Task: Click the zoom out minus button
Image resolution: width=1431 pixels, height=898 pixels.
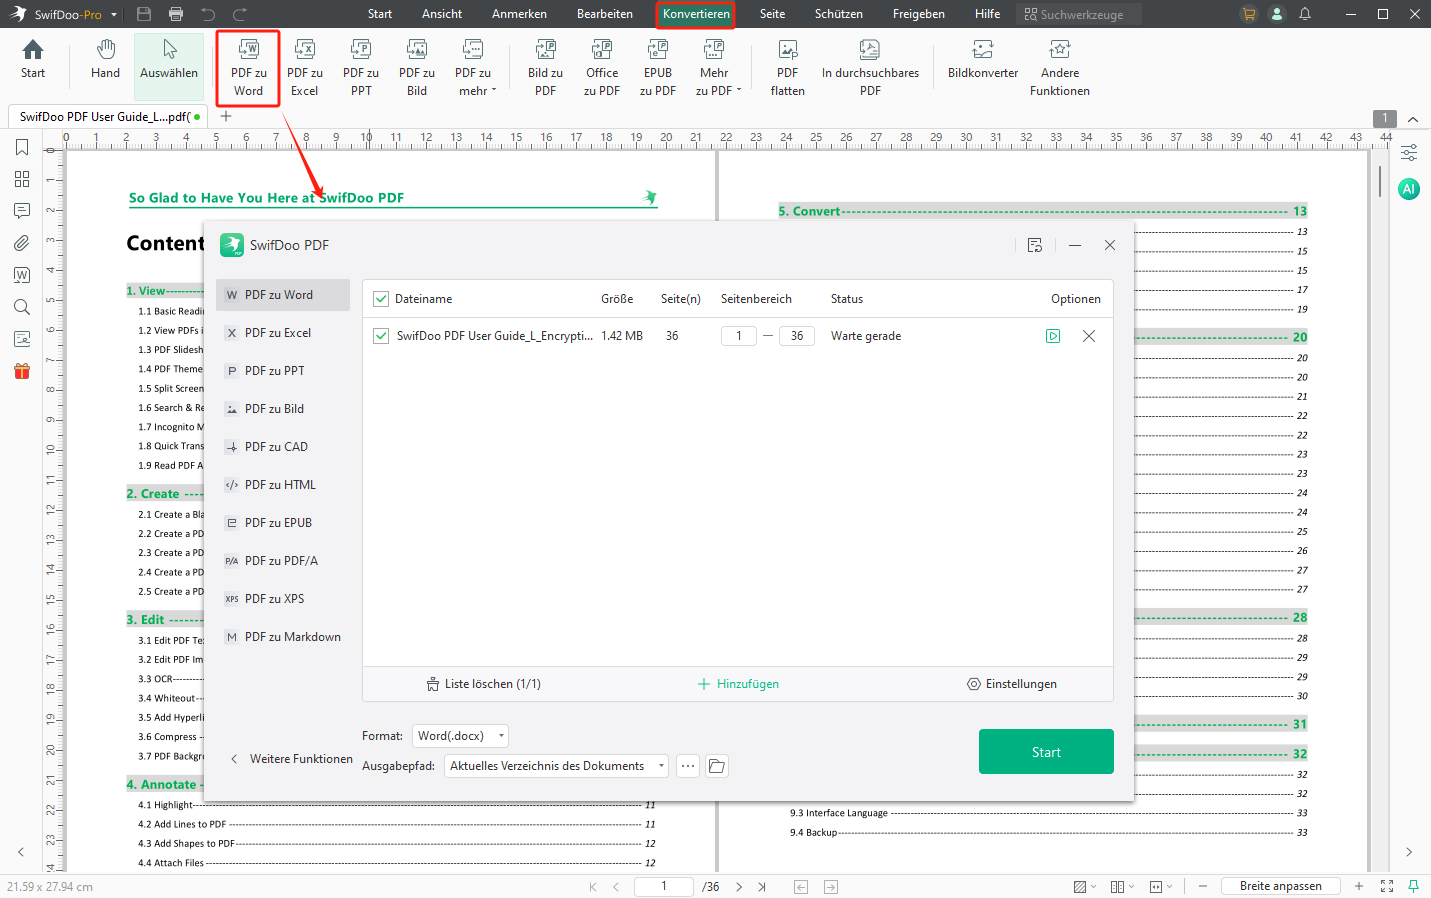Action: [x=1203, y=886]
